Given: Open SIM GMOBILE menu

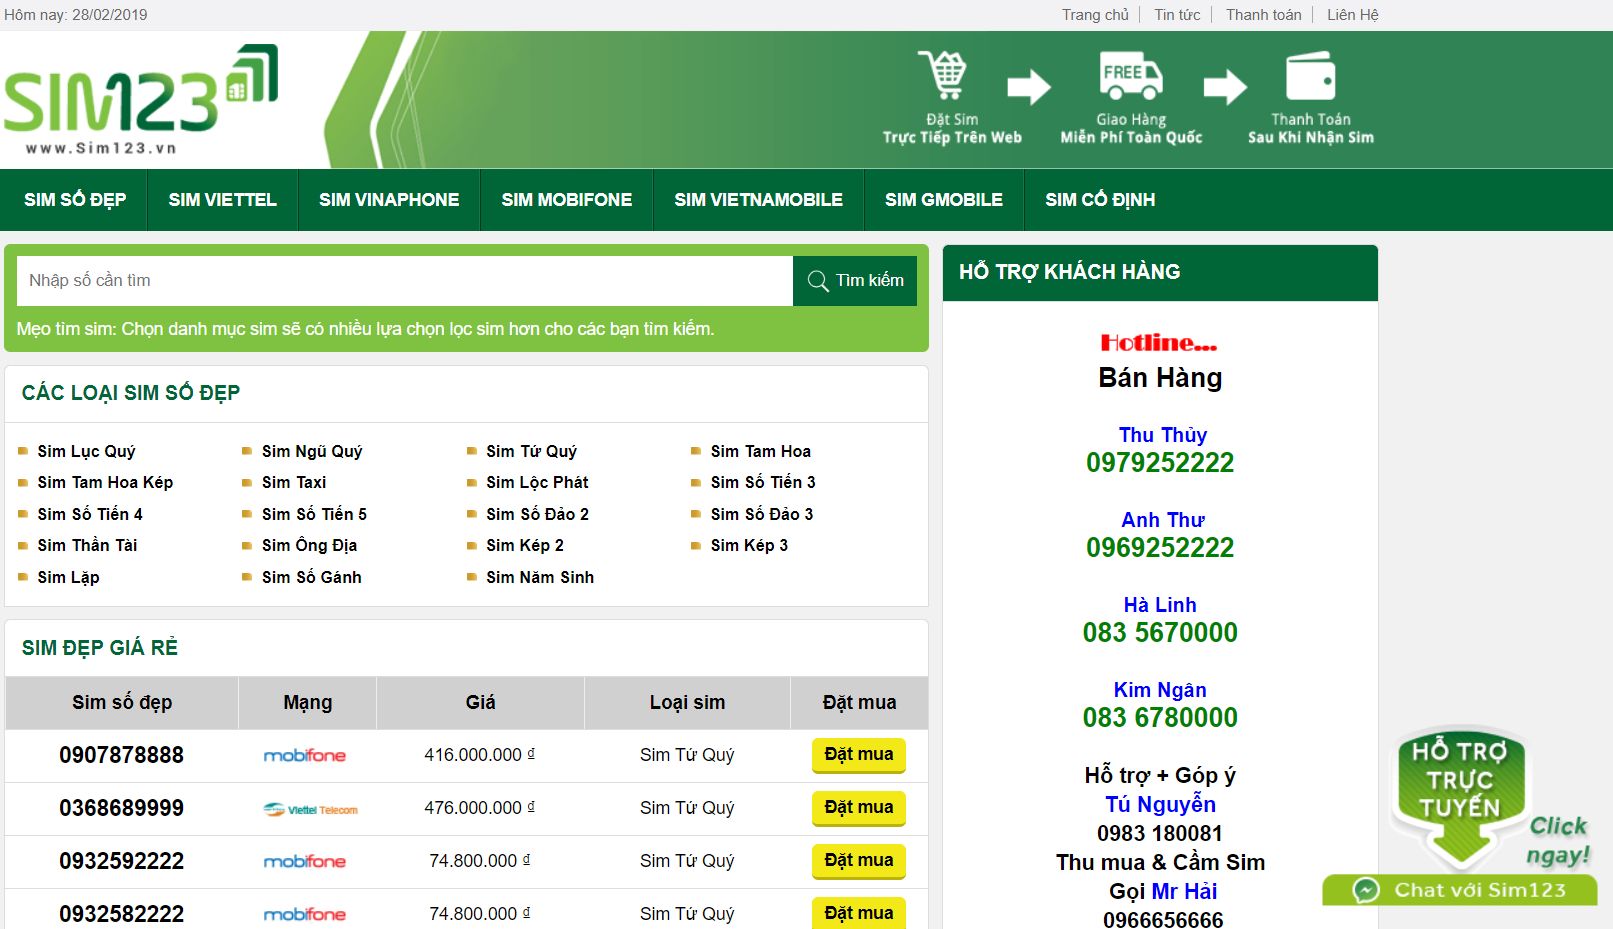Looking at the screenshot, I should pos(944,200).
